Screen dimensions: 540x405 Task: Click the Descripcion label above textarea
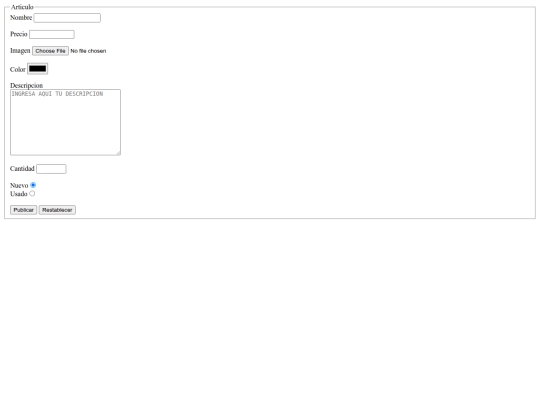tap(27, 85)
